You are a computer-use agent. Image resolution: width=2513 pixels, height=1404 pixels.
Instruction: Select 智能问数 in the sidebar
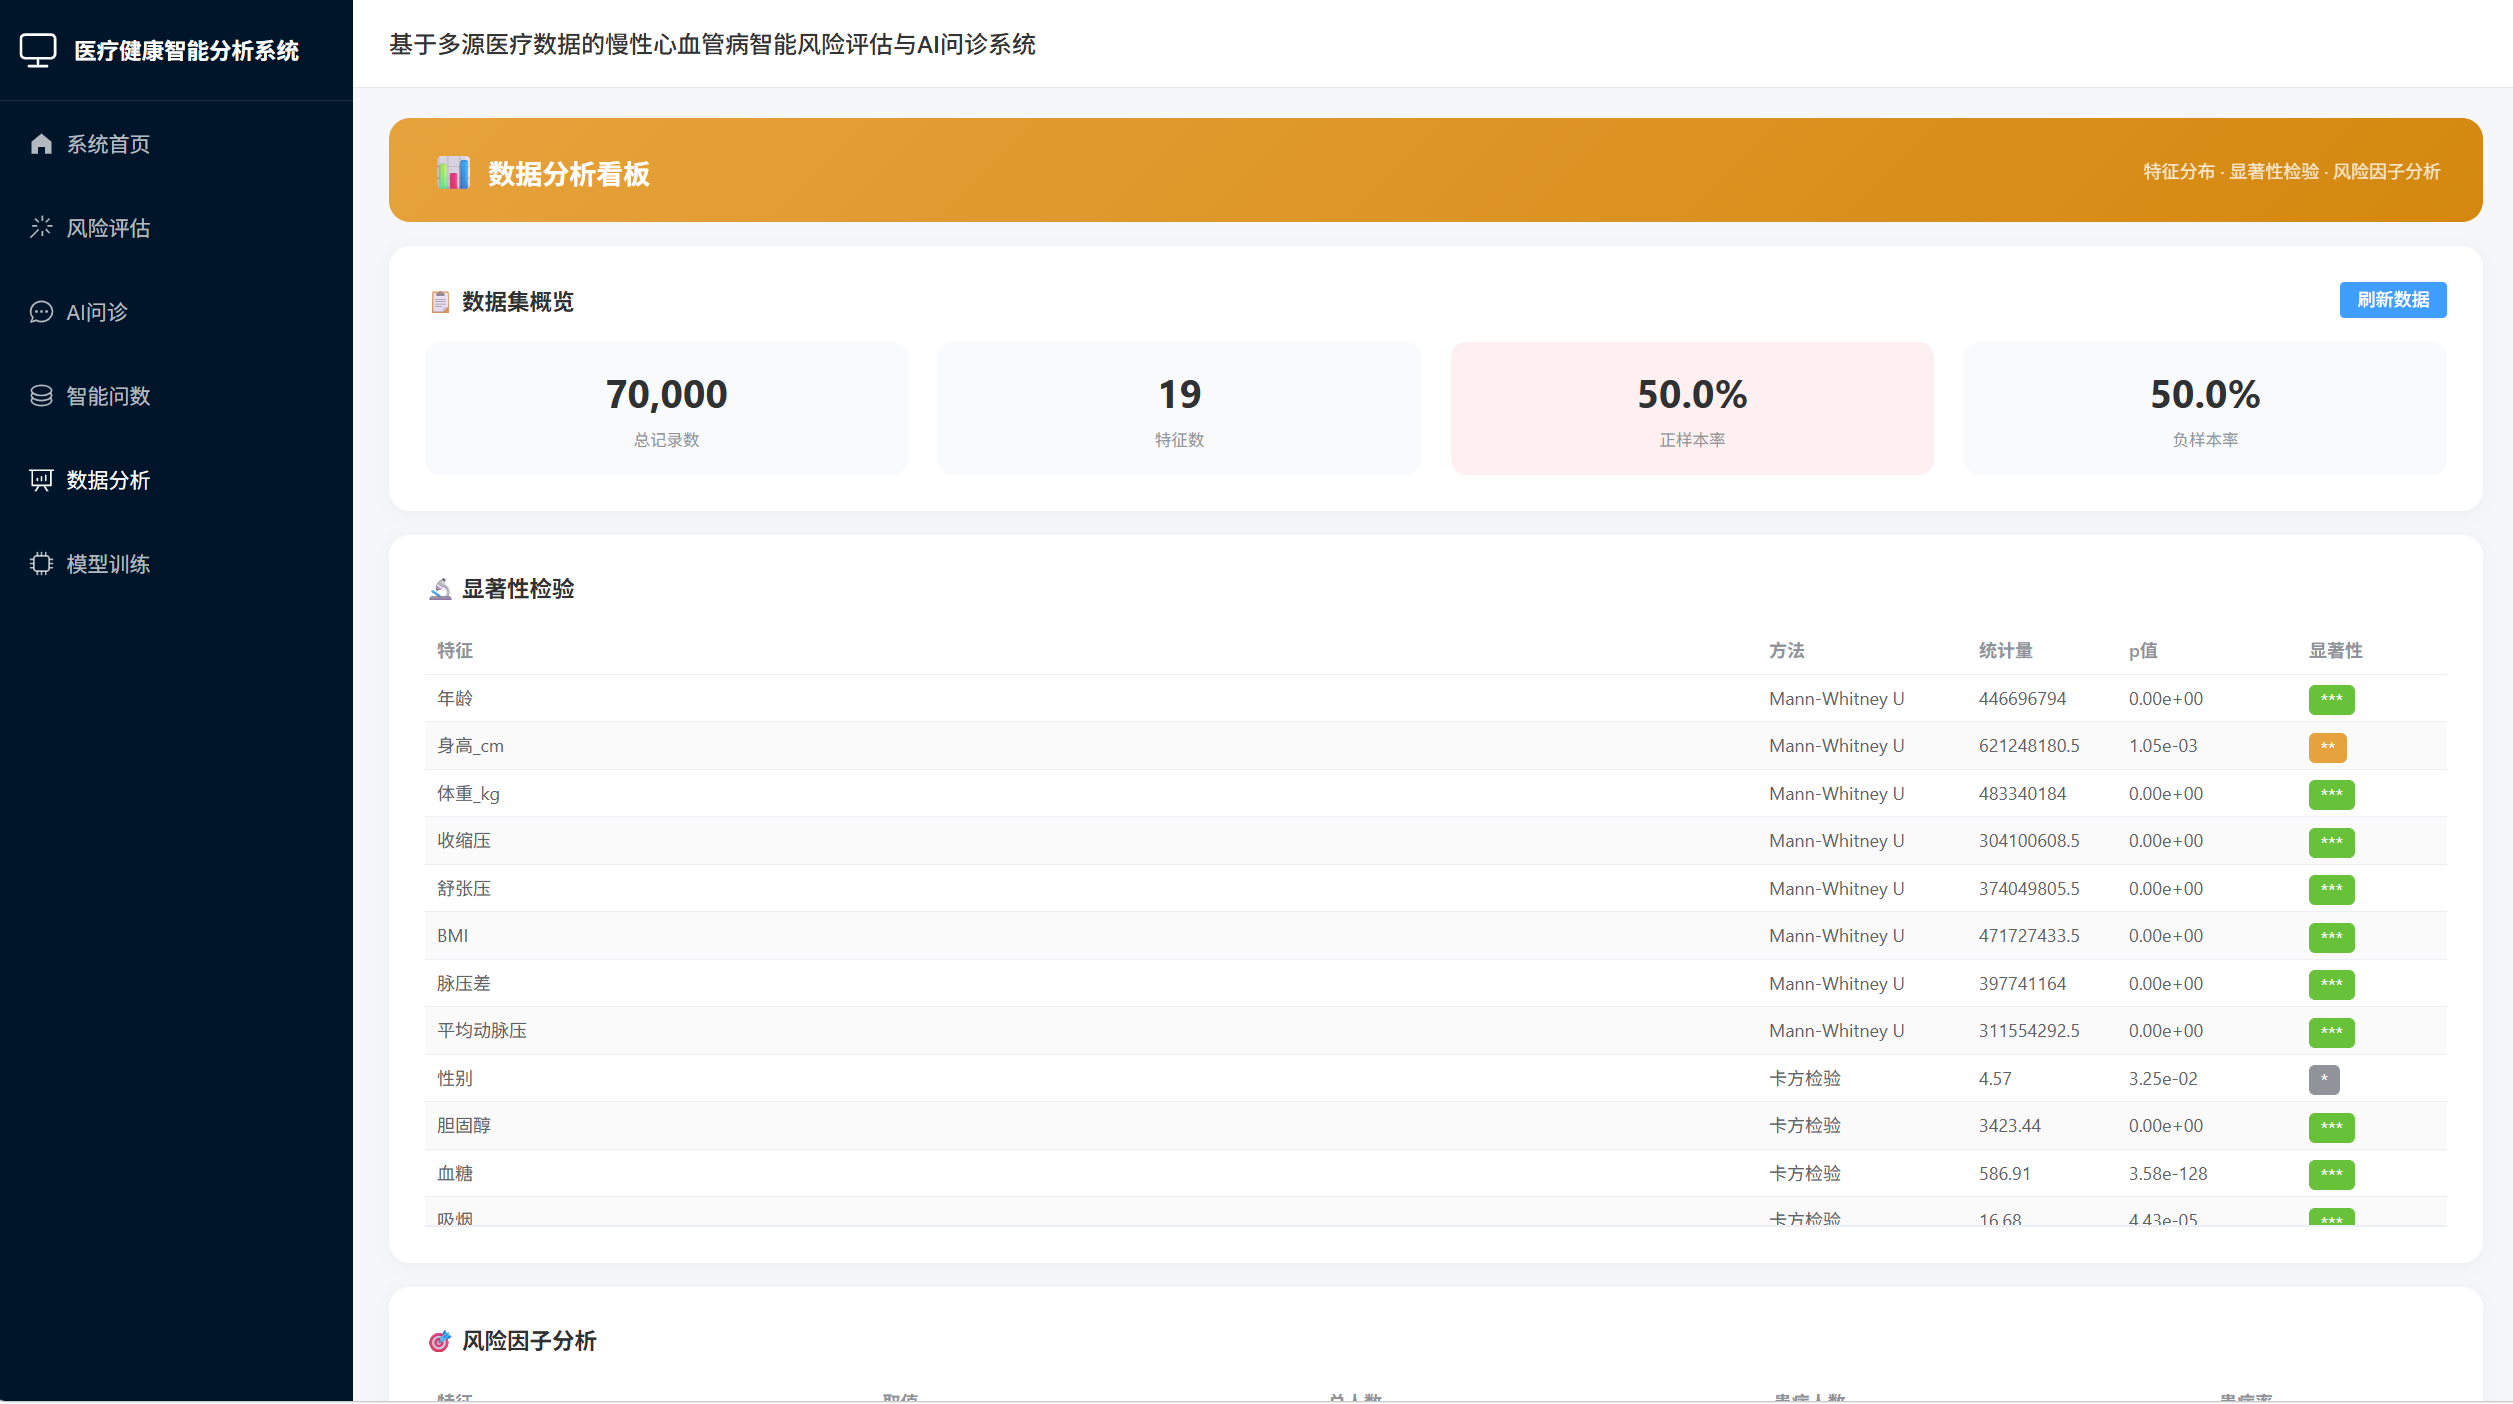[176, 396]
